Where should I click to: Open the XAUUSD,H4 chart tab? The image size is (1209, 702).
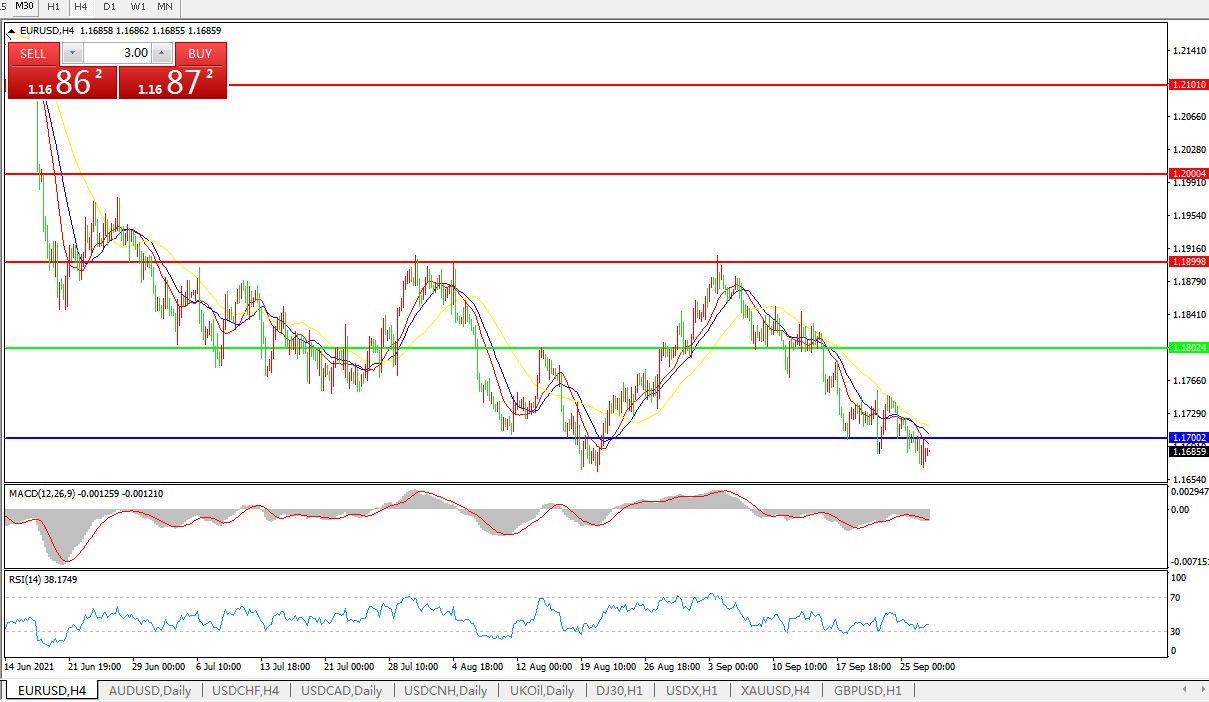(x=774, y=691)
